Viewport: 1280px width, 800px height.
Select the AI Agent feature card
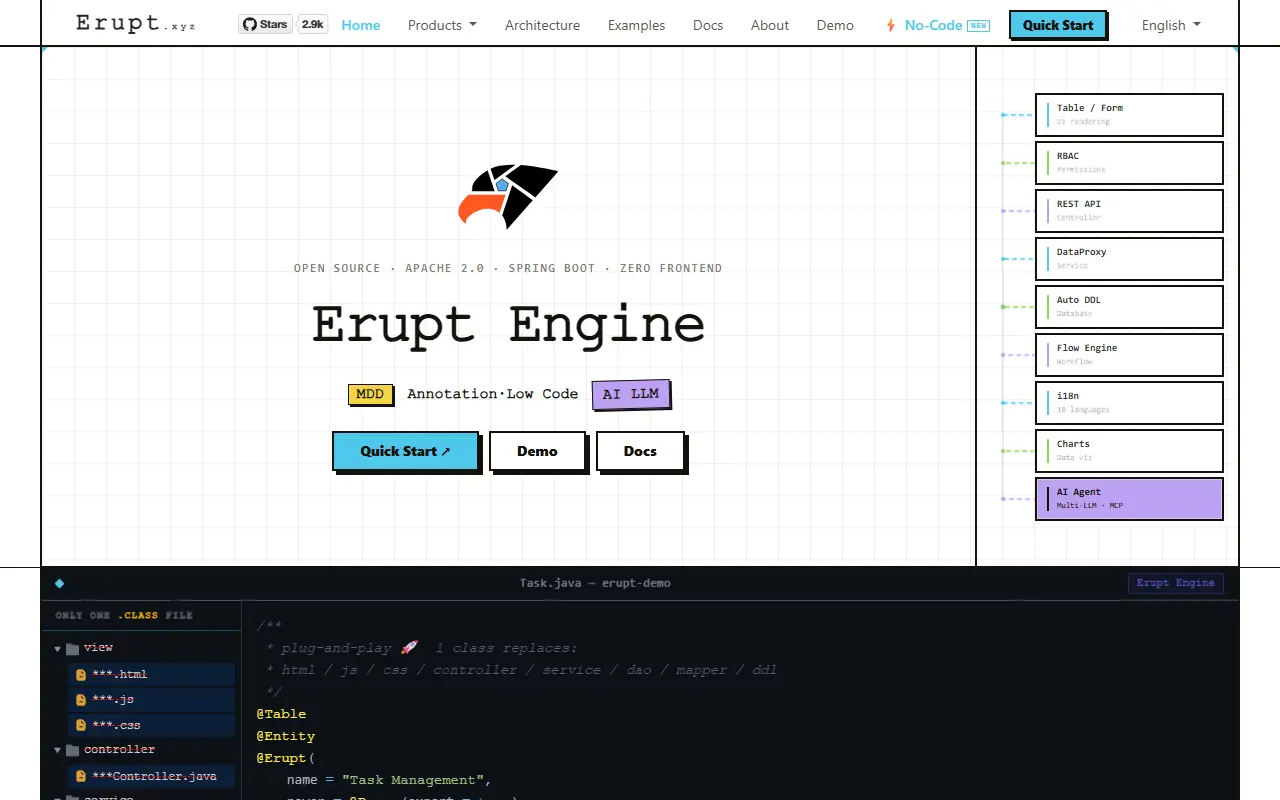pyautogui.click(x=1129, y=499)
